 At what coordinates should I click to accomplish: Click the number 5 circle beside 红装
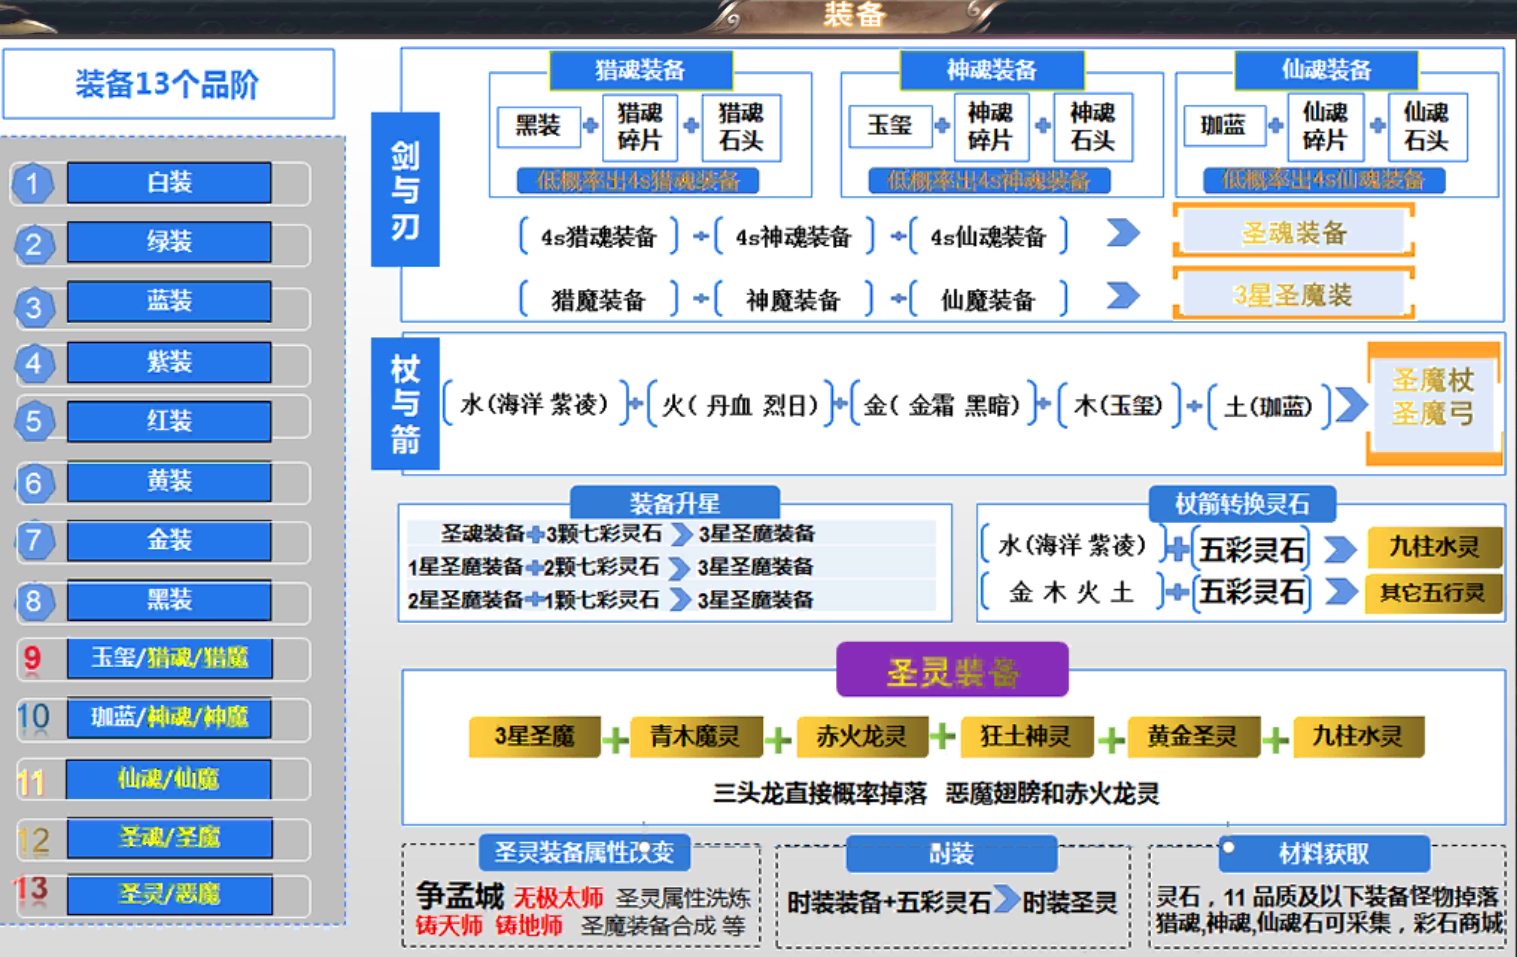click(33, 422)
